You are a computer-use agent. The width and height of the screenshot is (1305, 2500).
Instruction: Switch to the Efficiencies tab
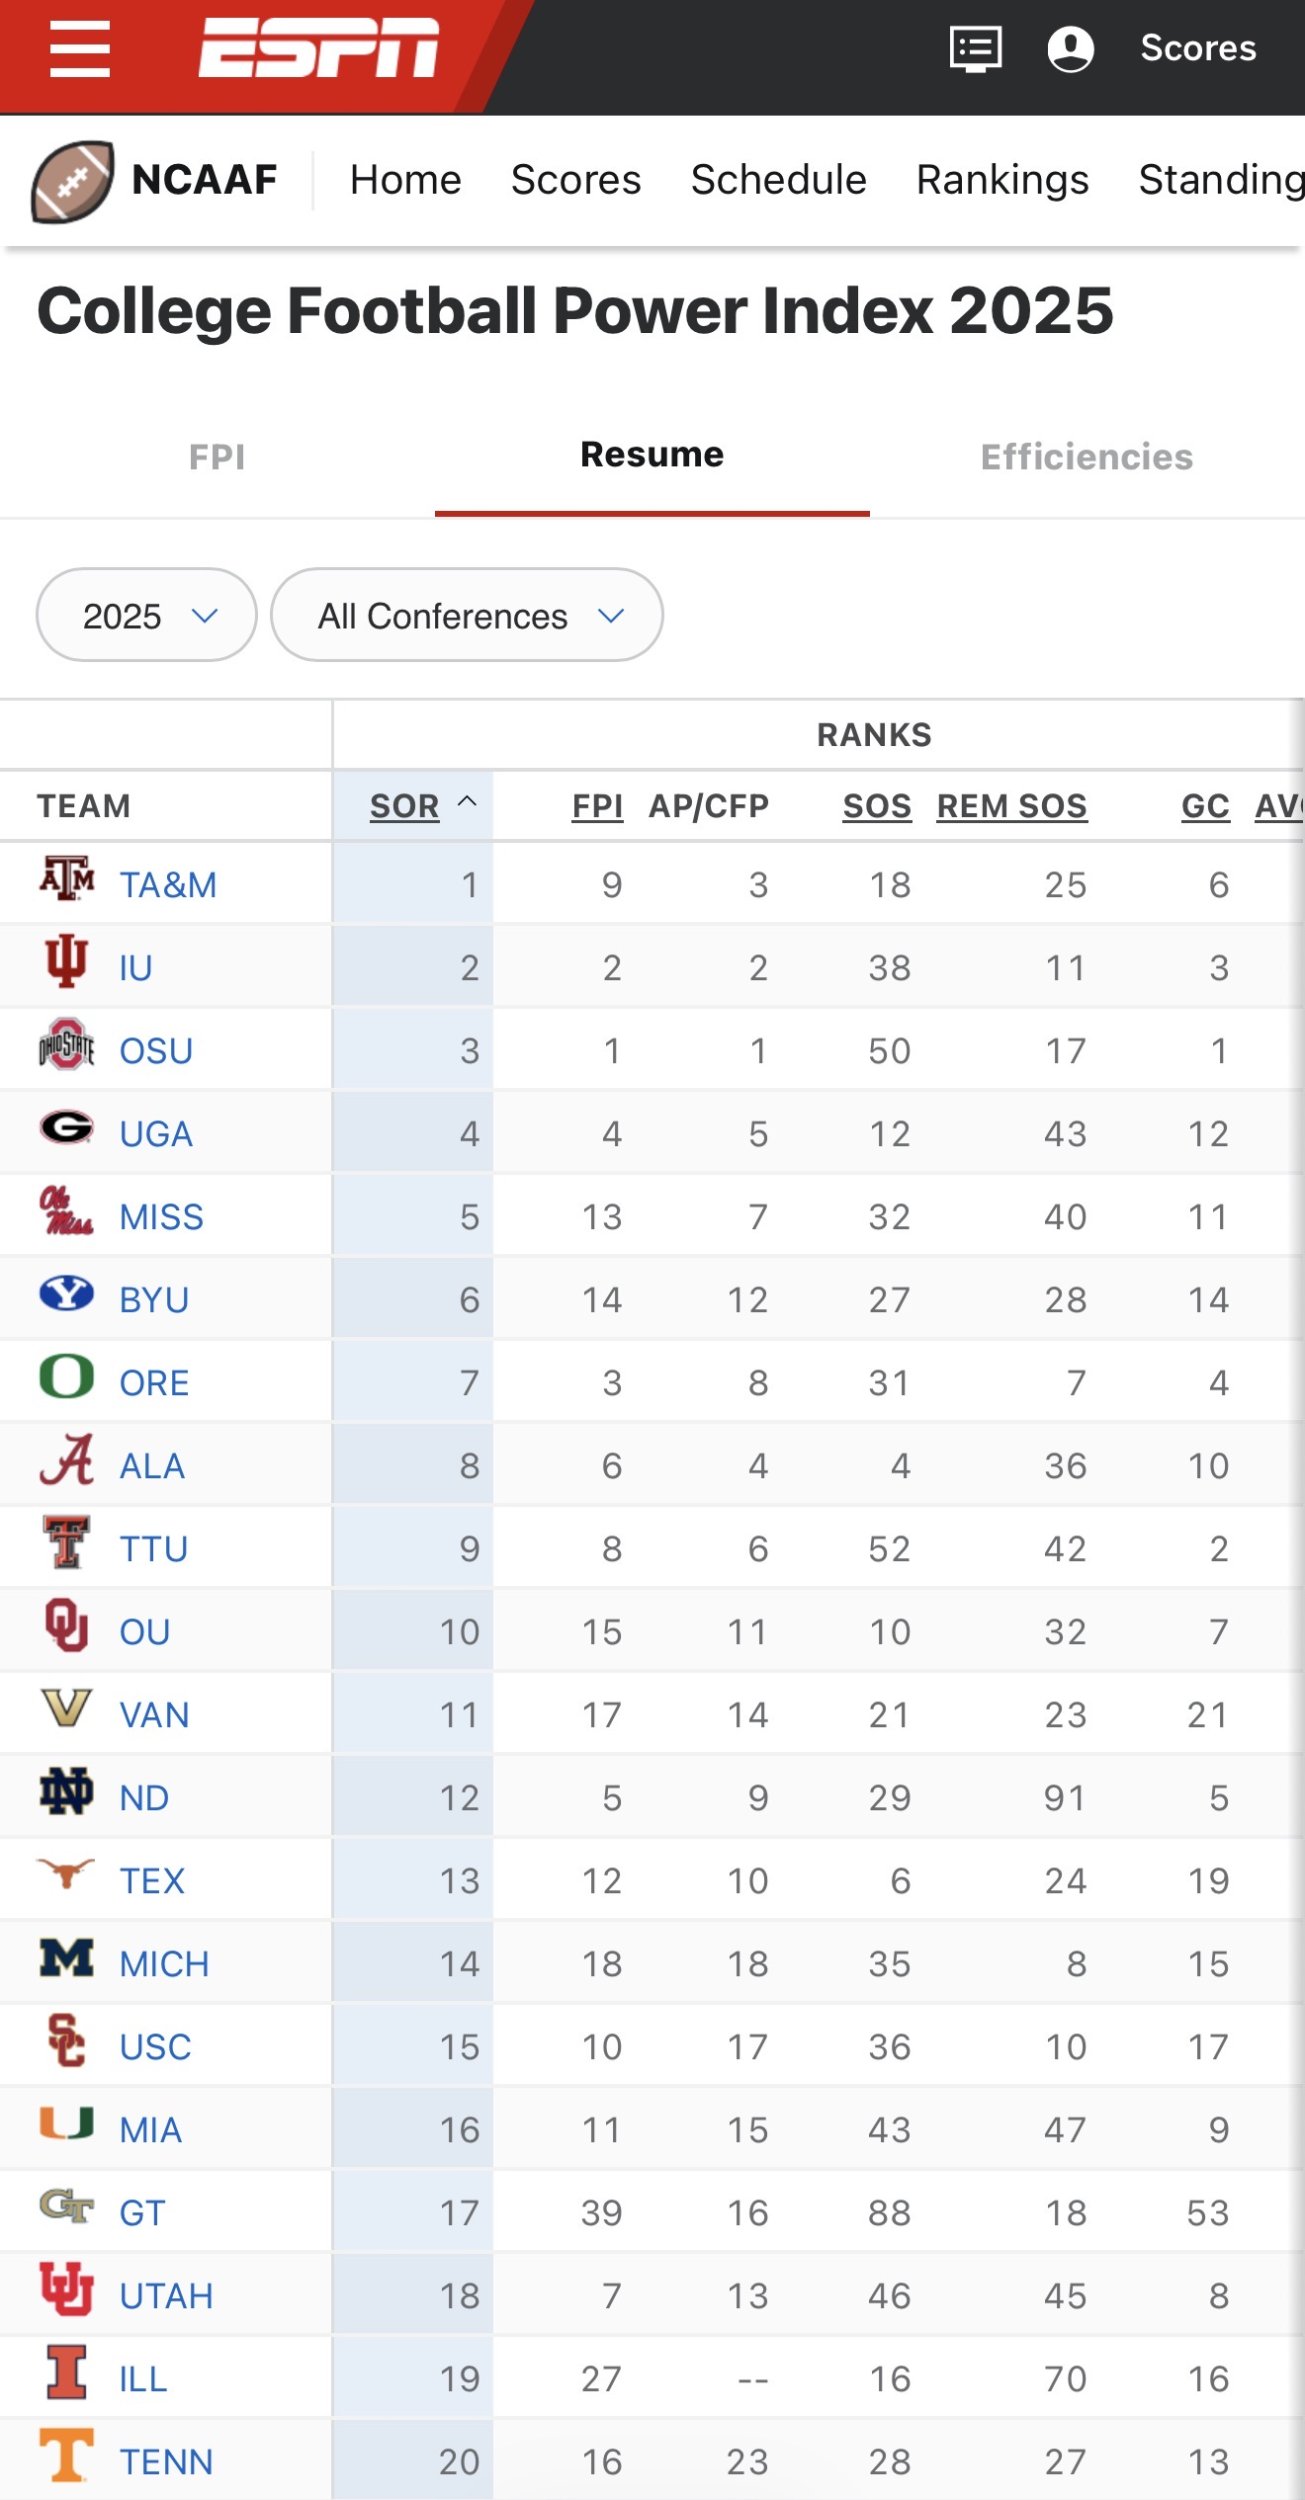(x=1087, y=457)
